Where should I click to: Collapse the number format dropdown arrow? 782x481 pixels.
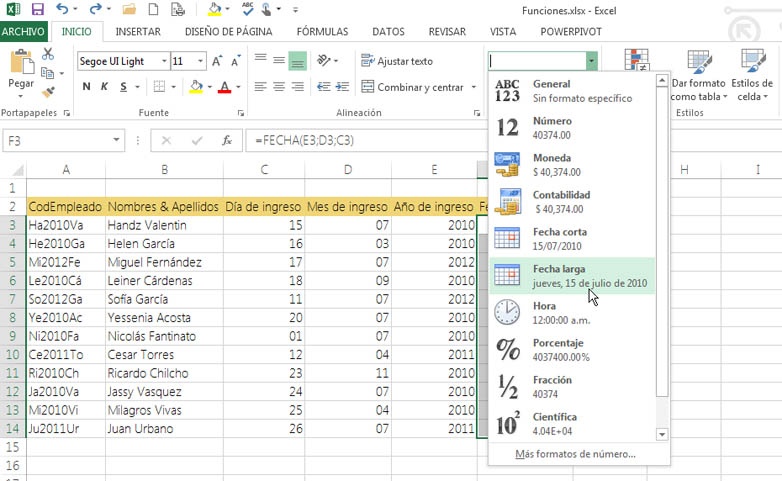tap(591, 61)
